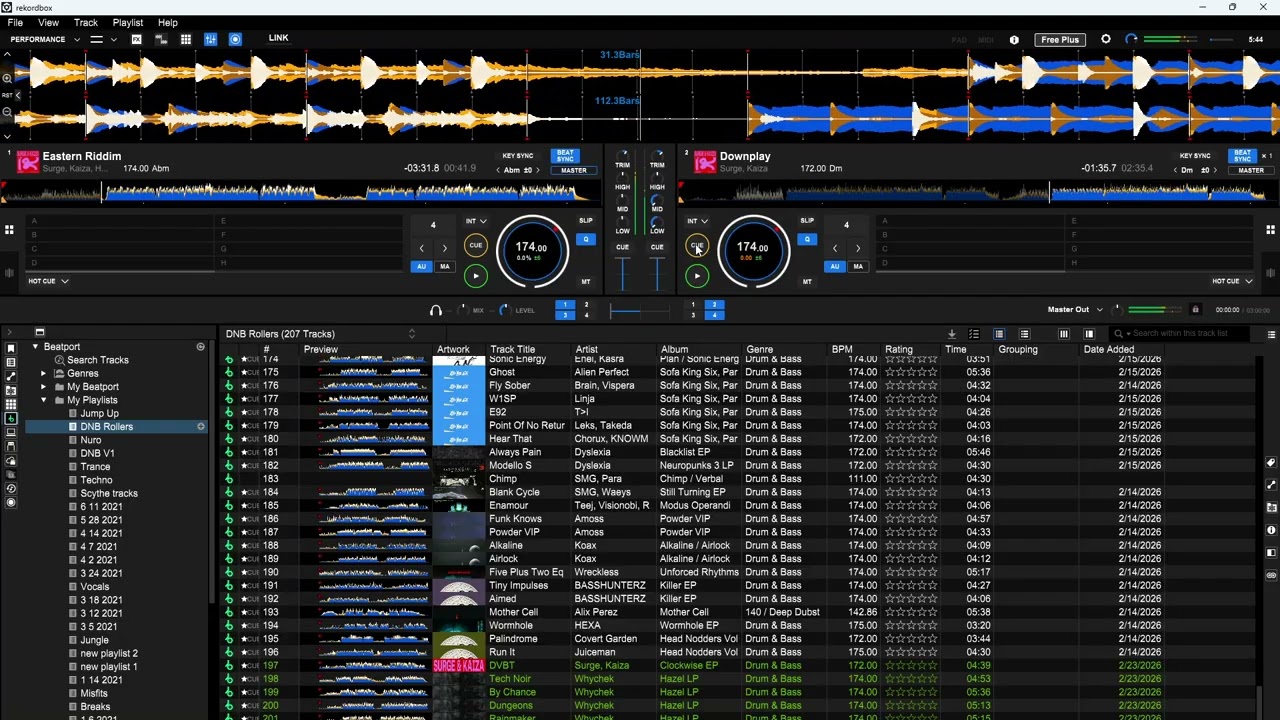Enable MT master tempo on deck 2
Image resolution: width=1280 pixels, height=720 pixels.
(x=807, y=281)
